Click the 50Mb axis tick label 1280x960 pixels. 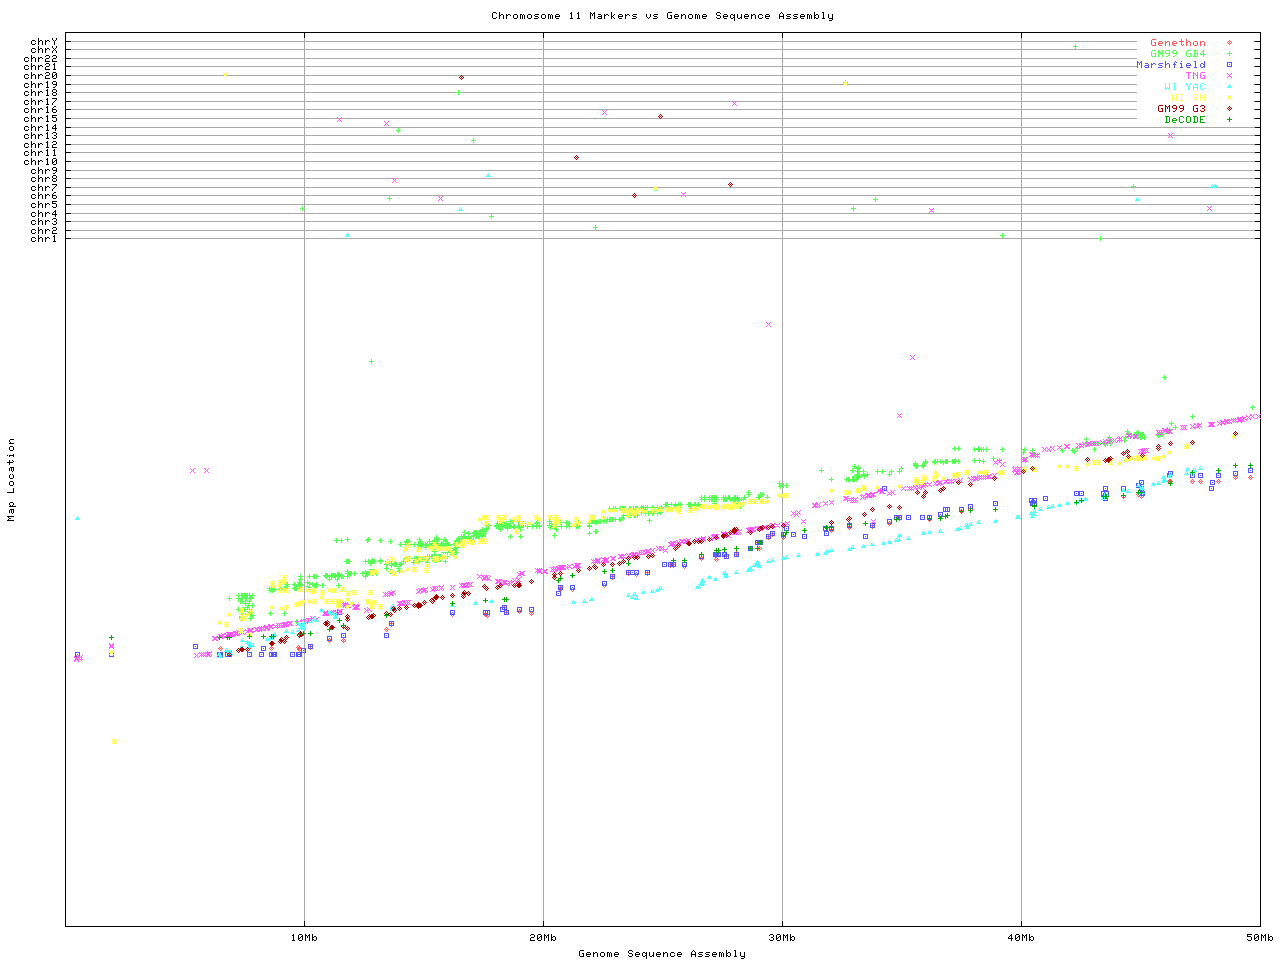[x=1259, y=938]
